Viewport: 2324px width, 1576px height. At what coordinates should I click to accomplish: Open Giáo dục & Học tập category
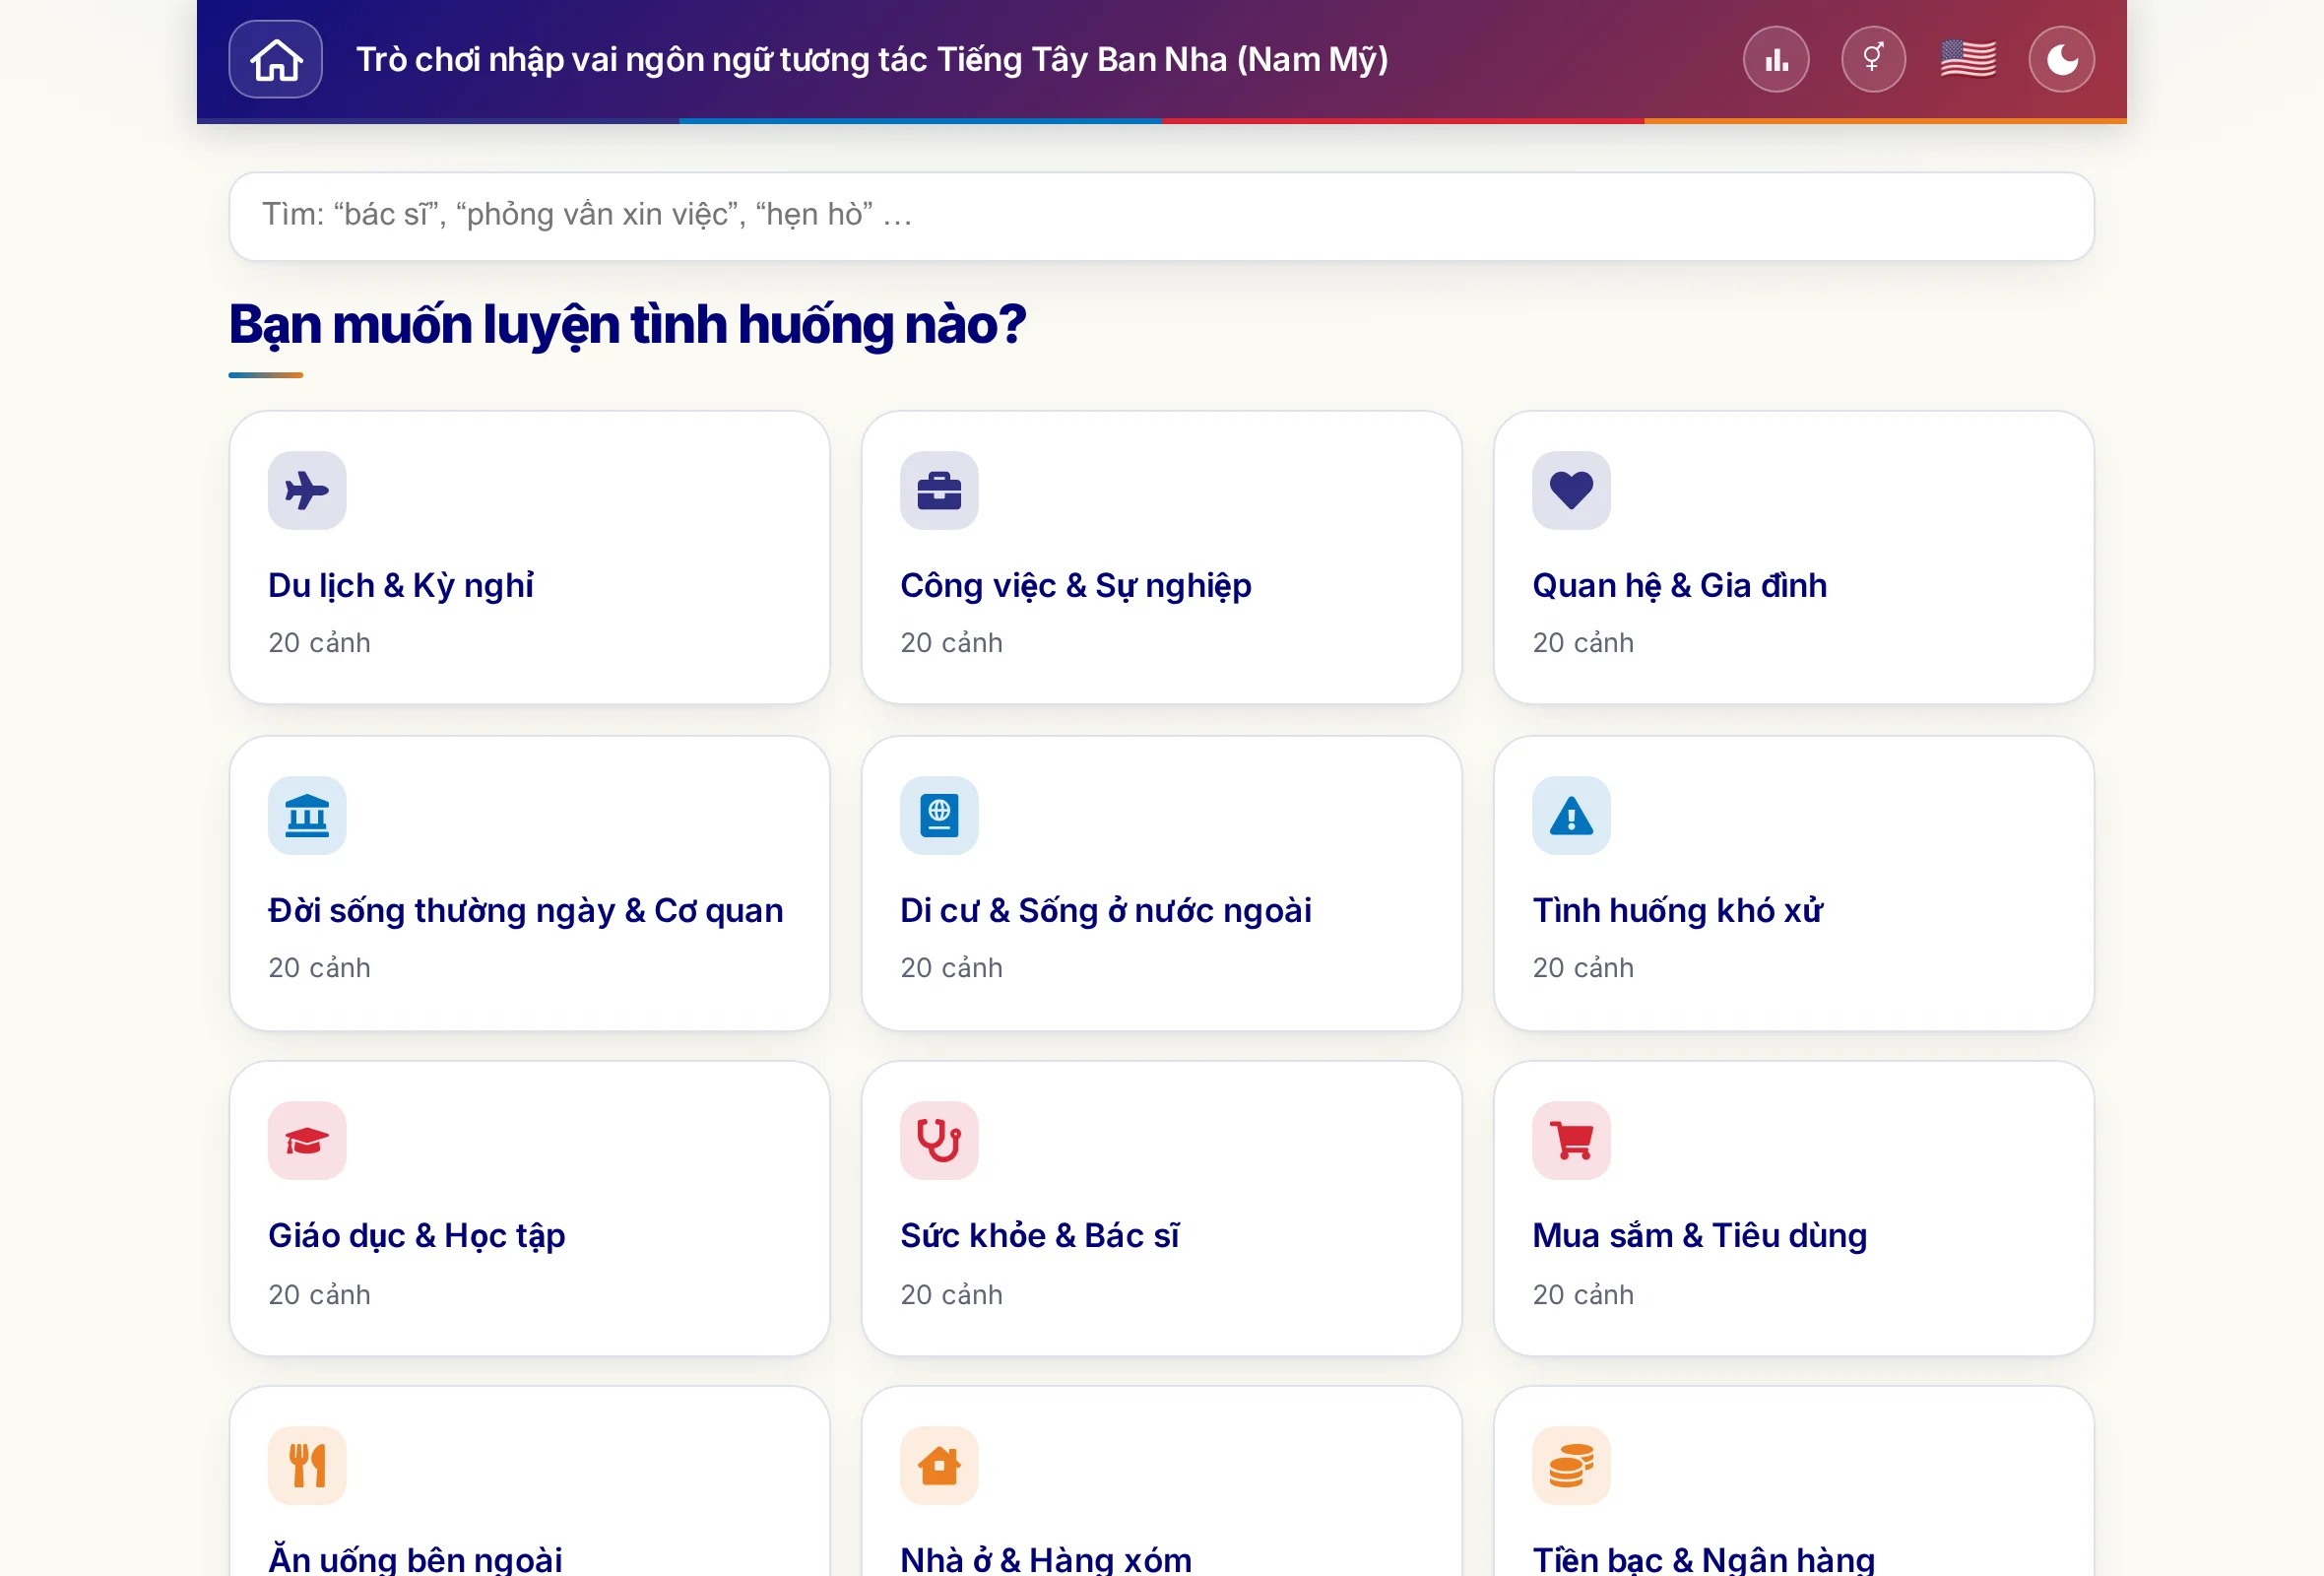[529, 1208]
